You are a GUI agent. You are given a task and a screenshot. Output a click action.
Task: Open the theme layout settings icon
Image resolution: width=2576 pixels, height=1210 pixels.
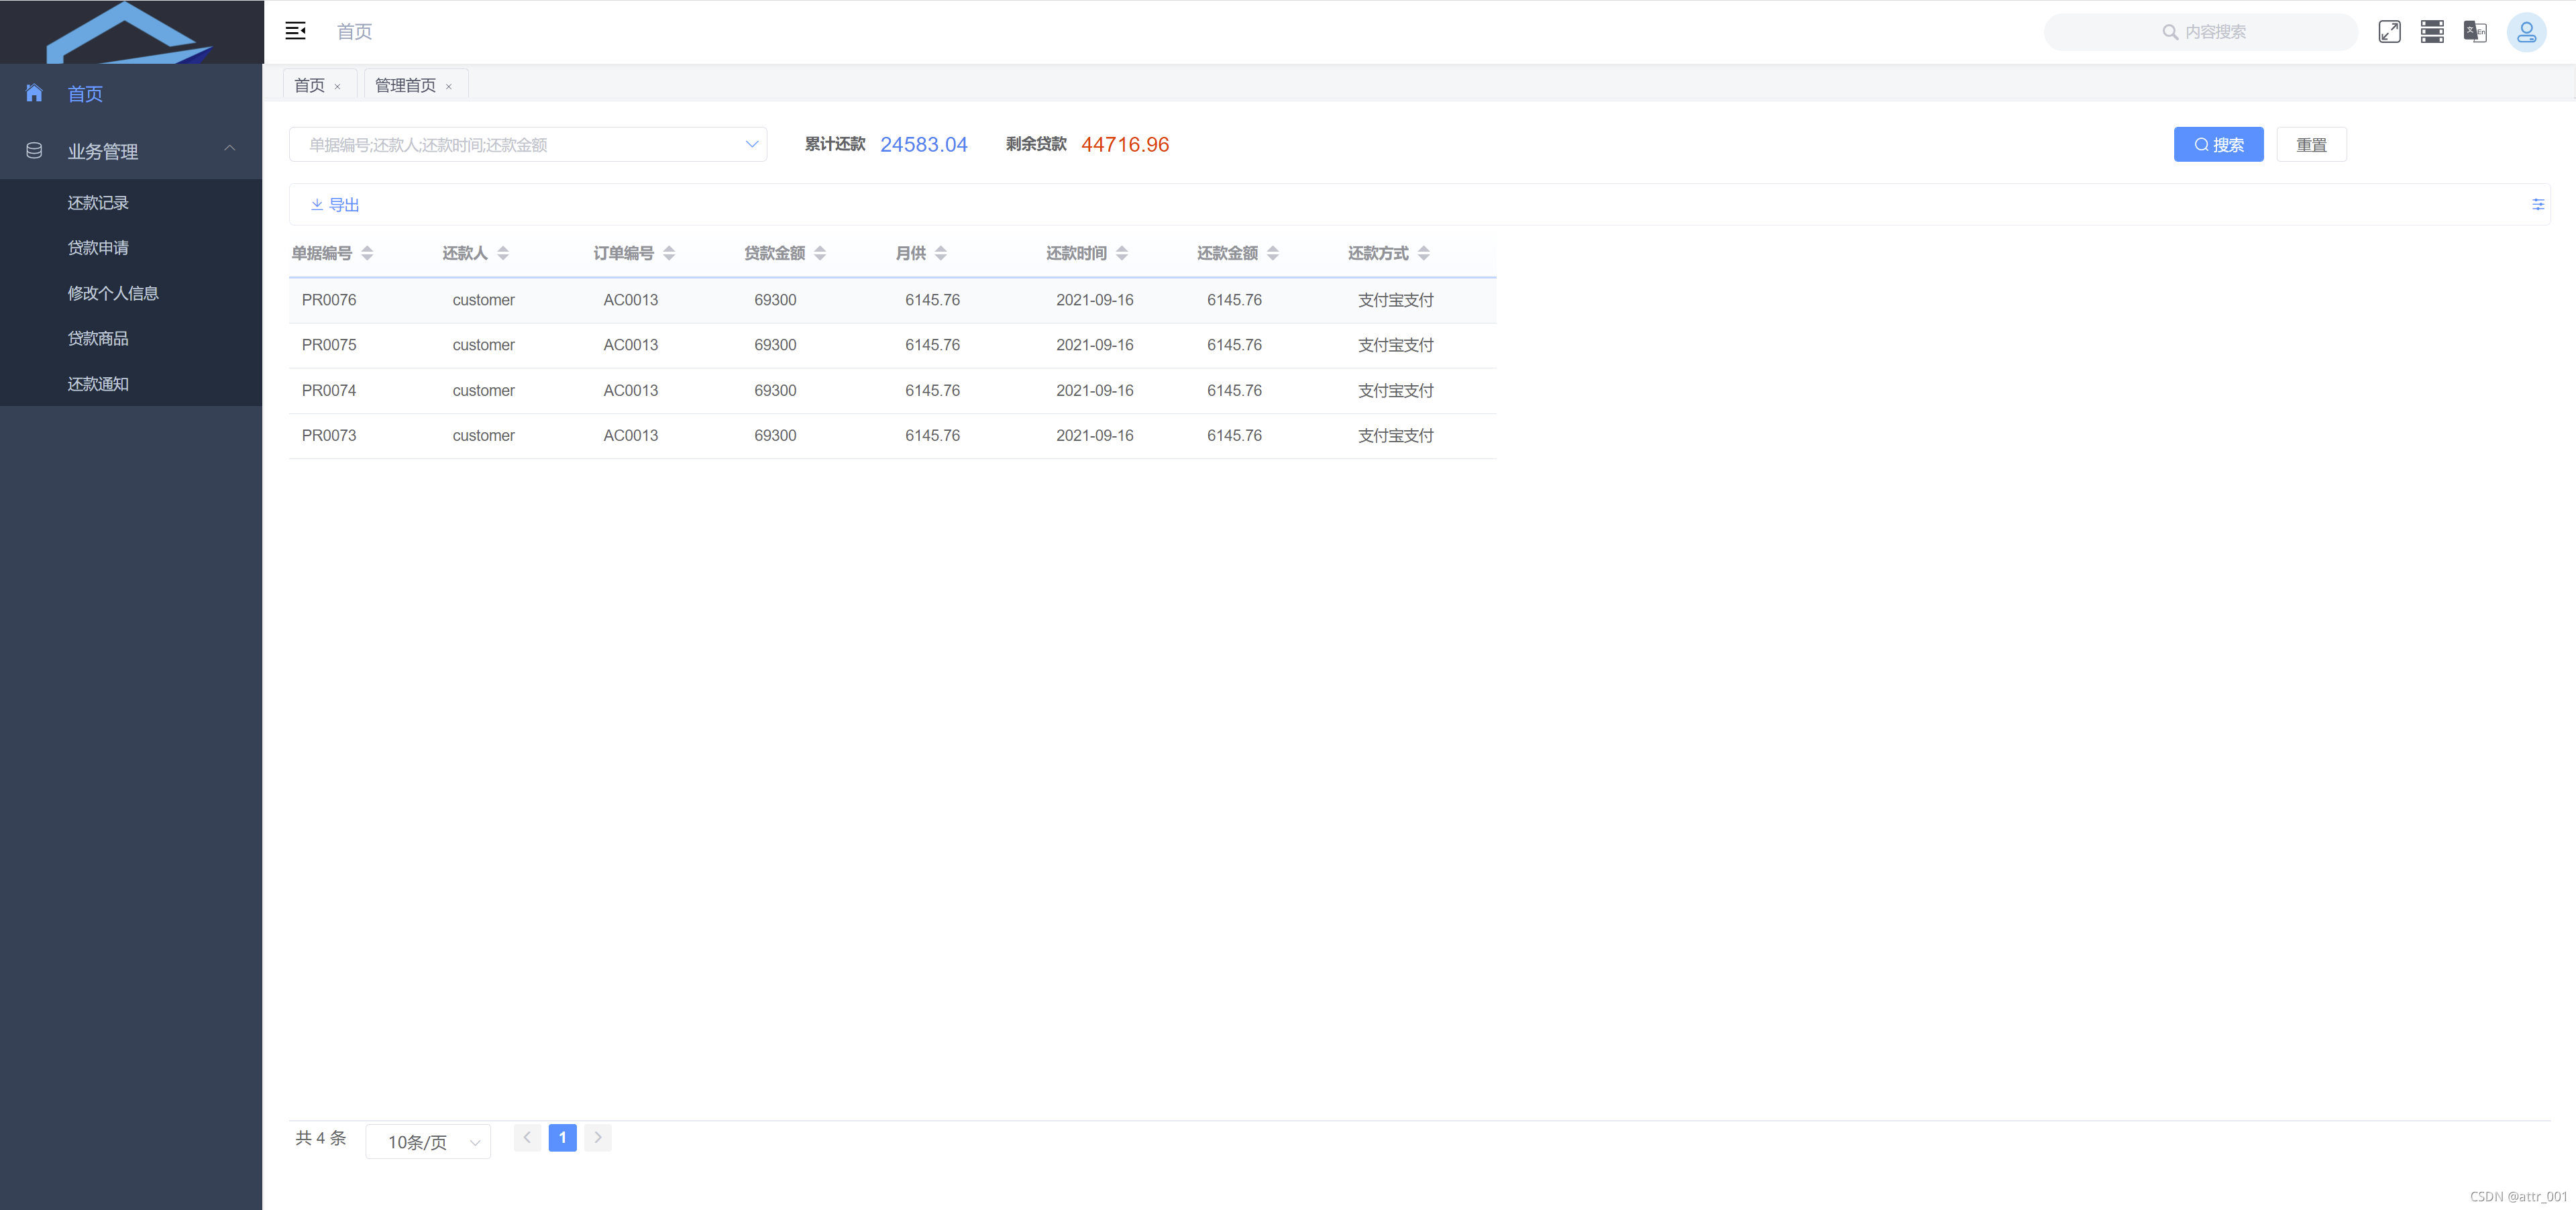click(x=2432, y=32)
